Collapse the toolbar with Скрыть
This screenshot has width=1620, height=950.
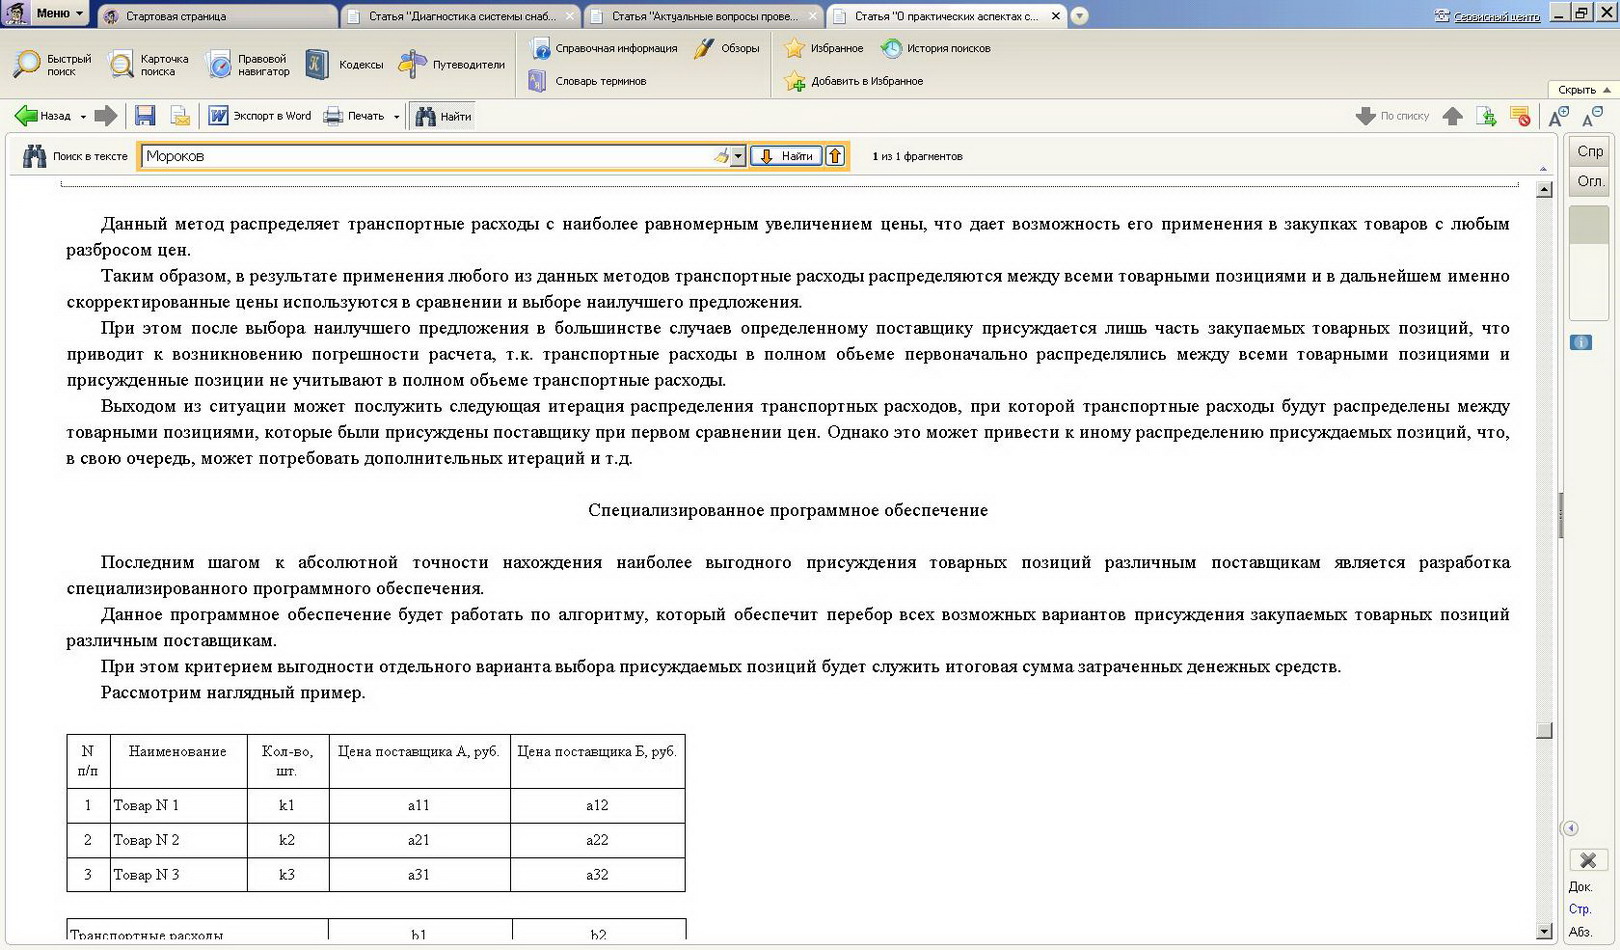point(1583,90)
